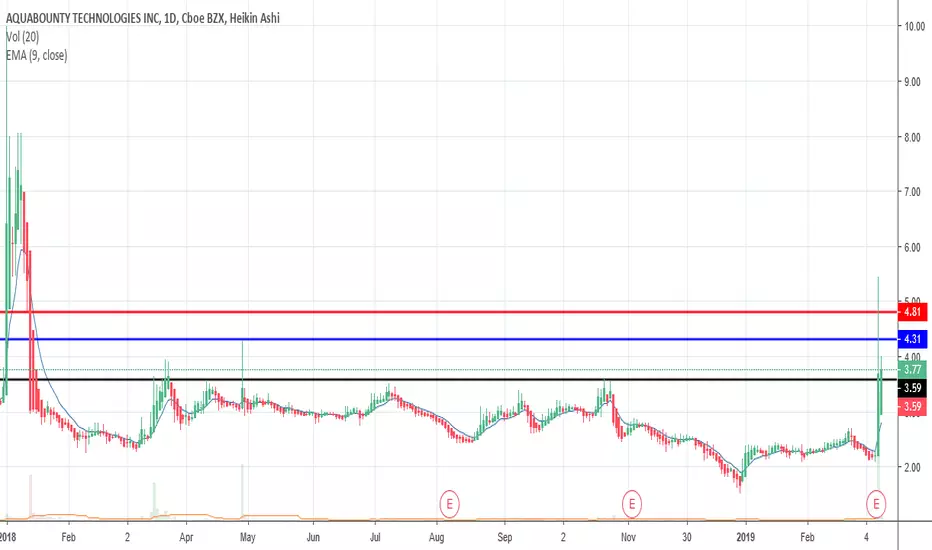Viewport: 932px width, 550px height.
Task: Click the Apr label on time axis
Action: [186, 537]
